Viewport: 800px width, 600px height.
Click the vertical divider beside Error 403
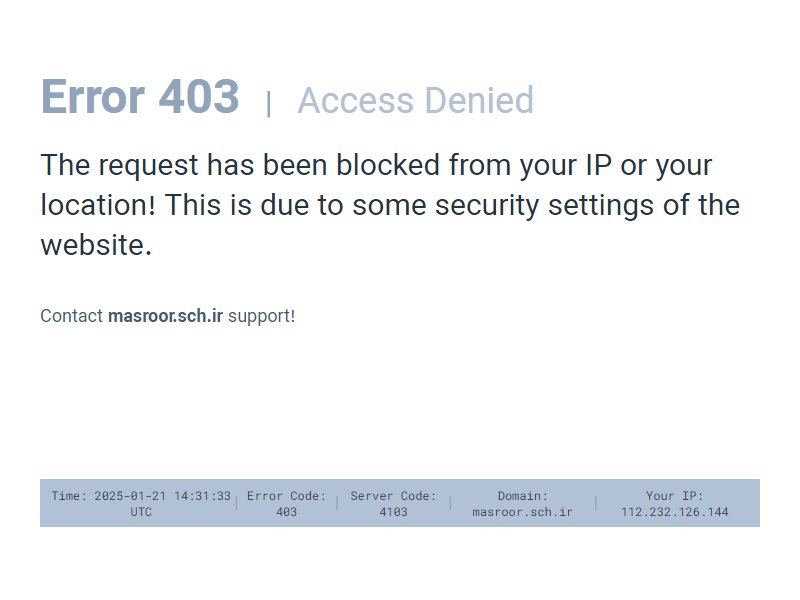[268, 104]
